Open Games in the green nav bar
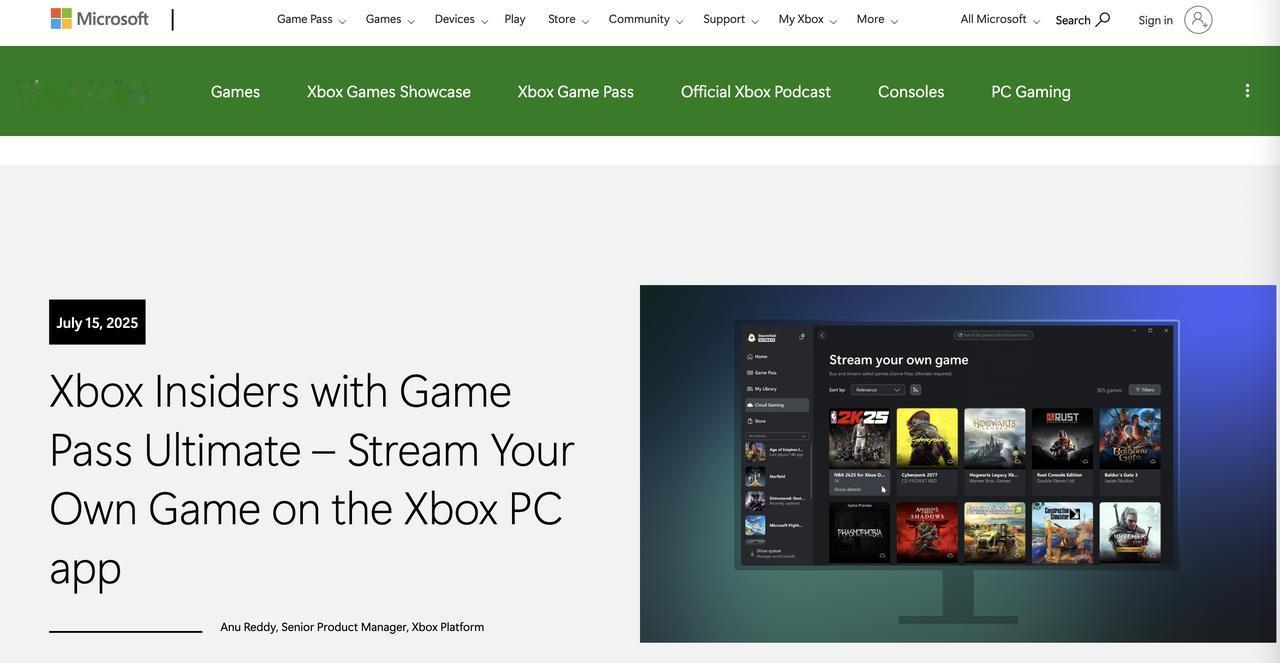 click(x=235, y=91)
